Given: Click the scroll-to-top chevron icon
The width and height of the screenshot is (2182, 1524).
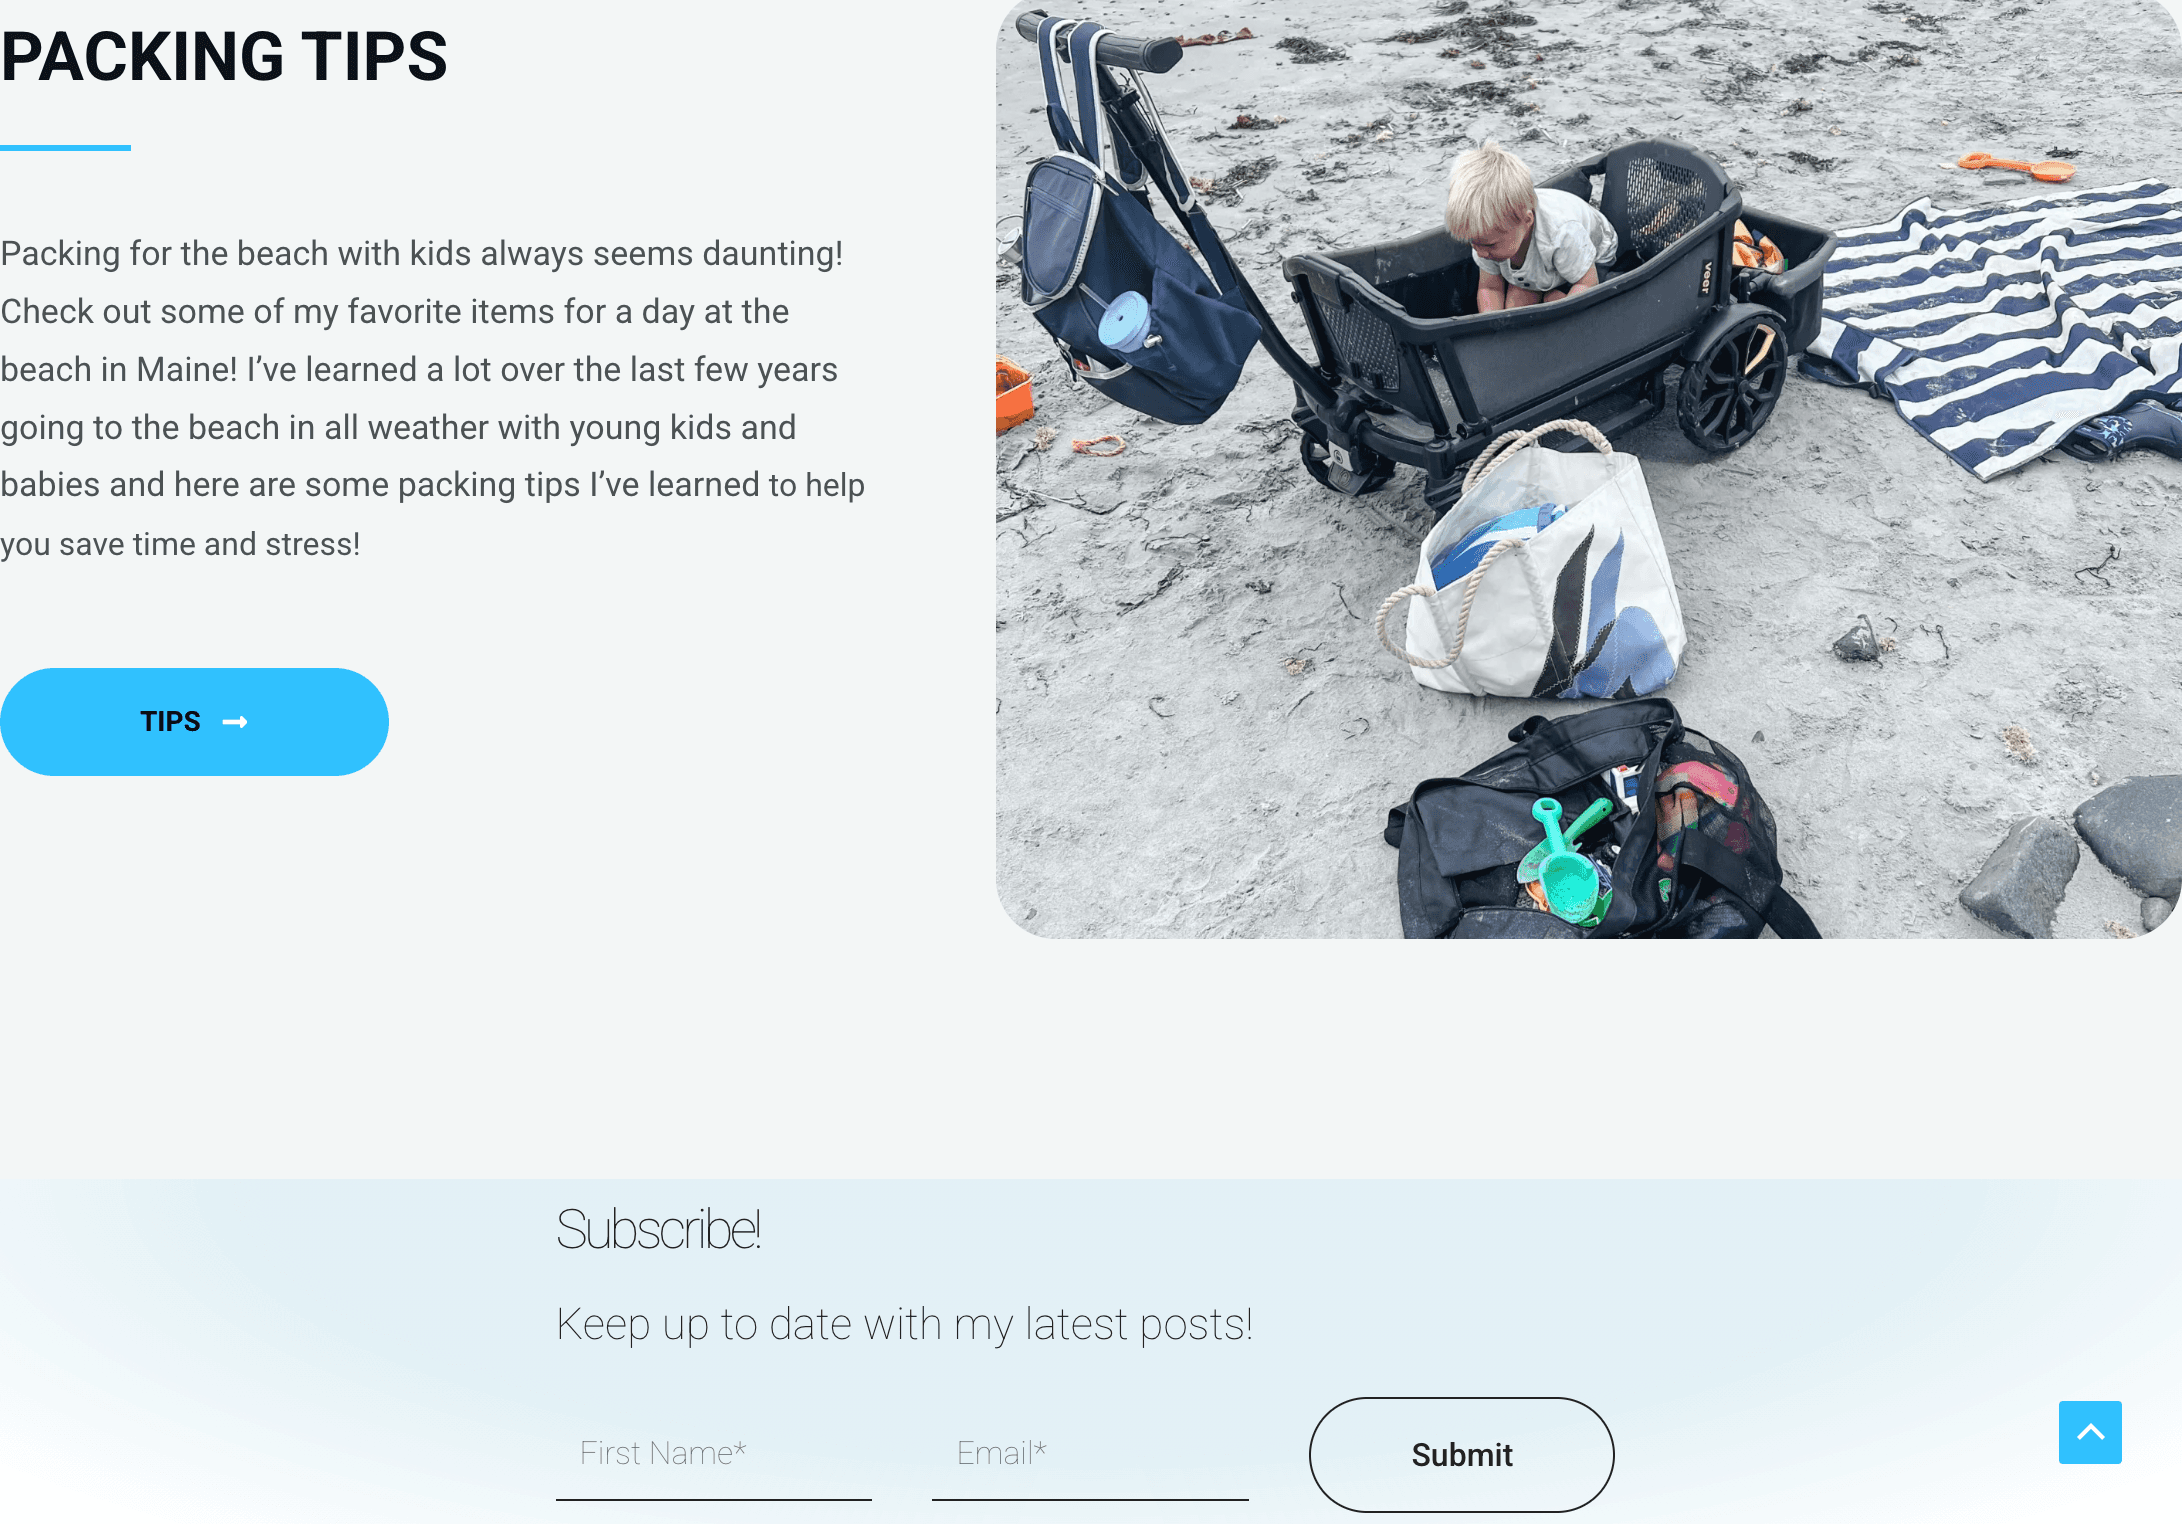Looking at the screenshot, I should (x=2090, y=1432).
